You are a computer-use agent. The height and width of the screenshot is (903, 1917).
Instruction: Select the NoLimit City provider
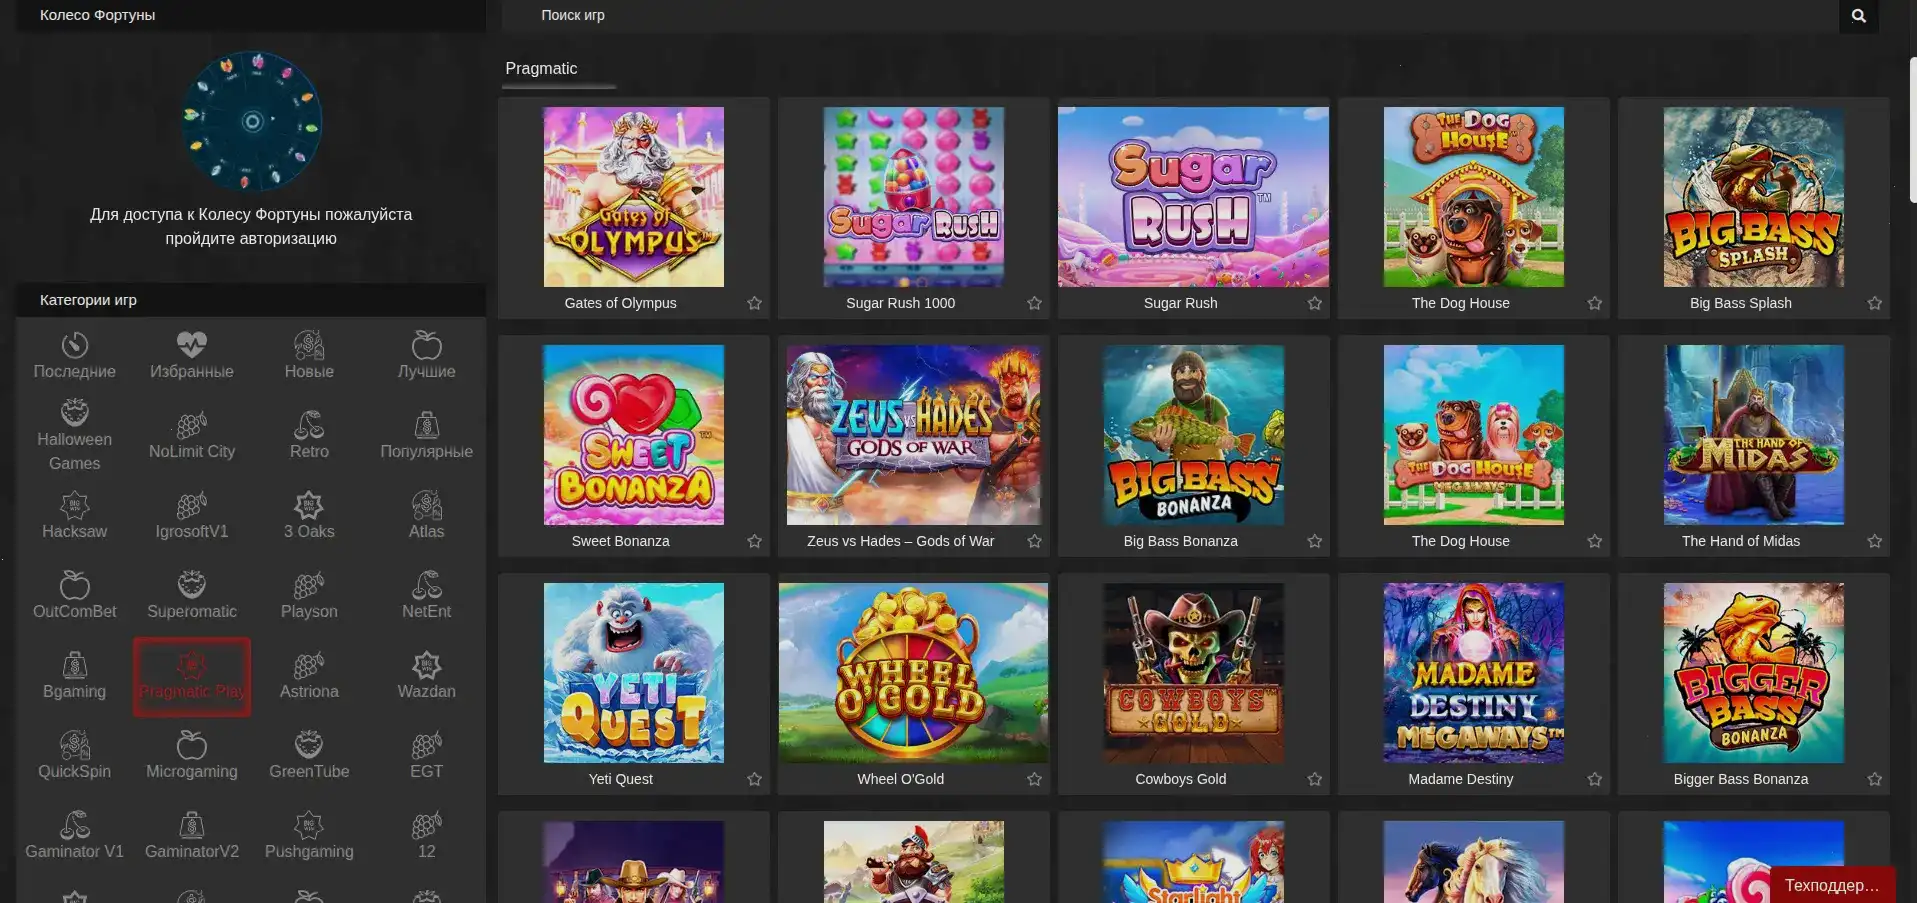tap(191, 436)
